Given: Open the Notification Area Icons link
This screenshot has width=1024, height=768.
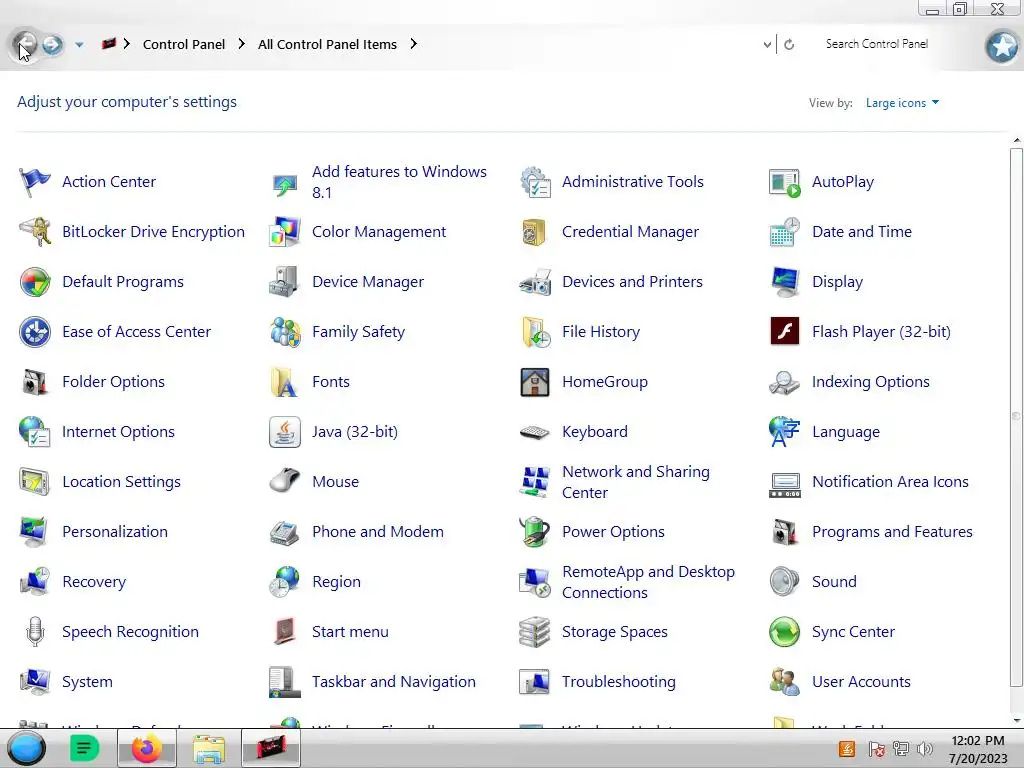Looking at the screenshot, I should point(890,482).
